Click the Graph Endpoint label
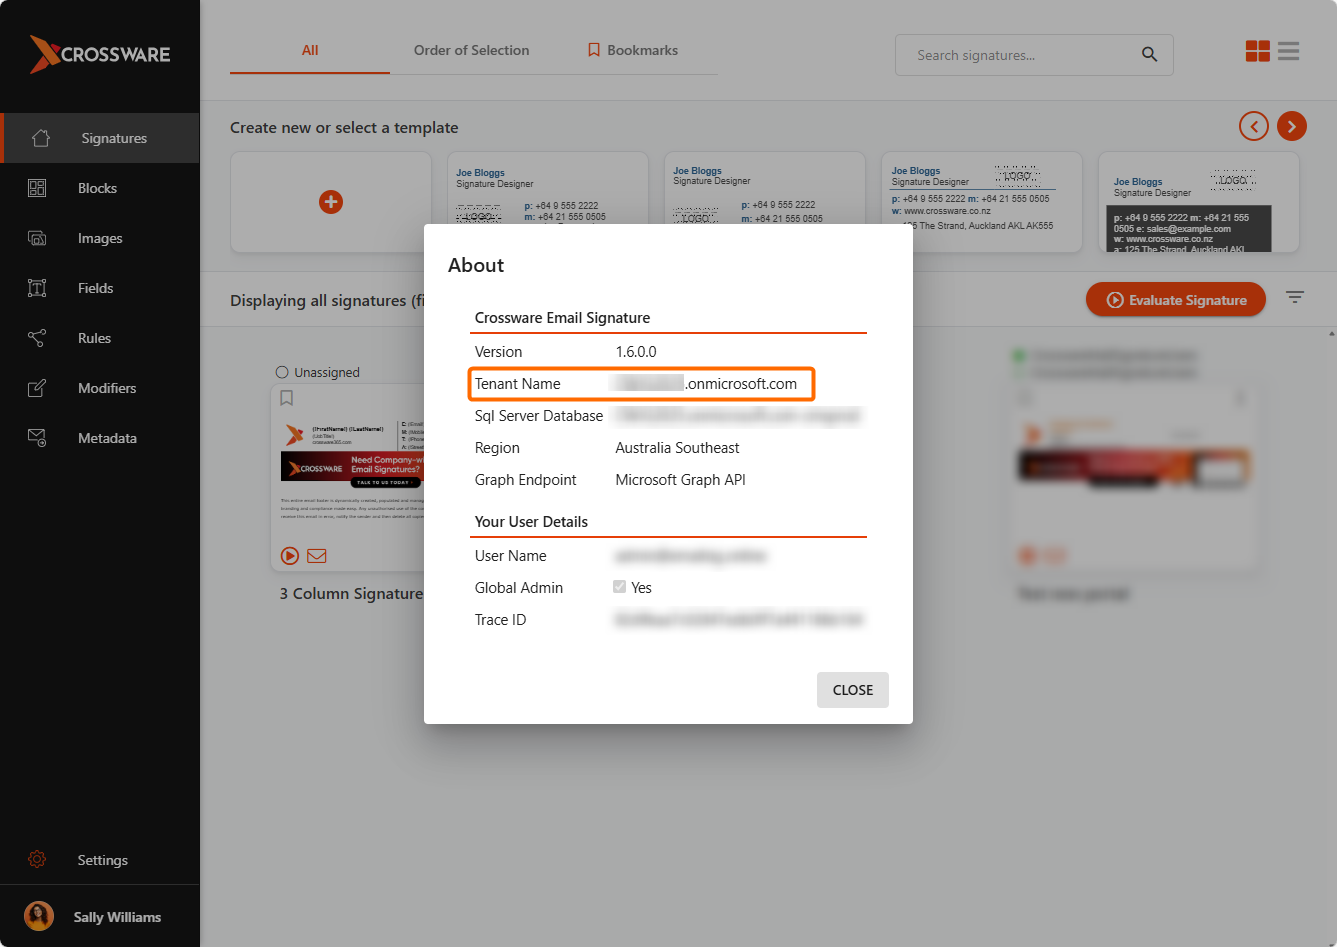 [x=526, y=480]
